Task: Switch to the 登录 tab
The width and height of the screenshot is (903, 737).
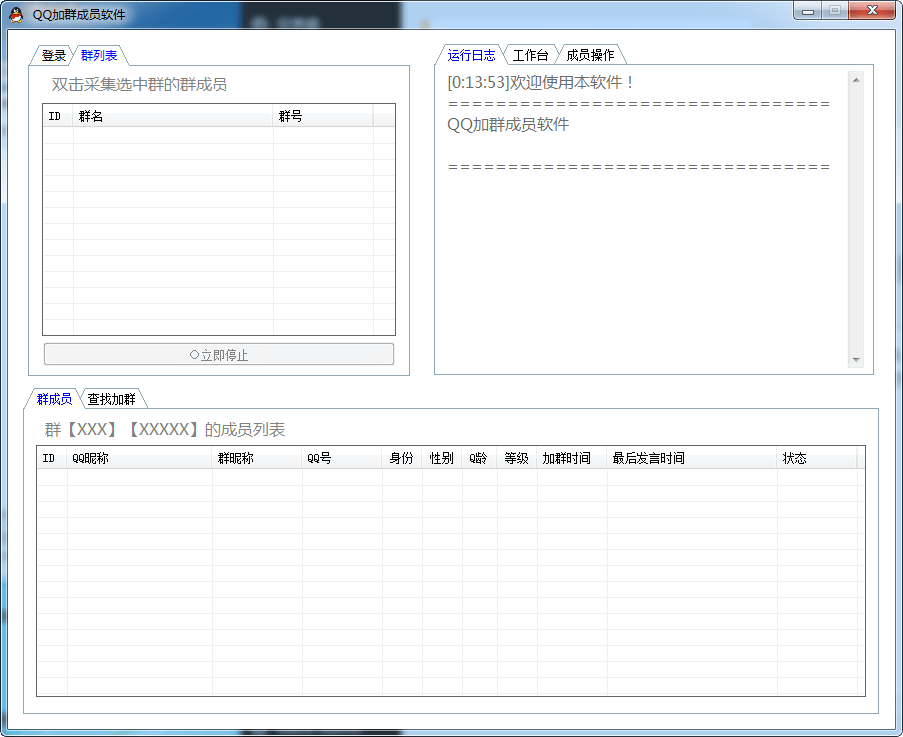Action: click(53, 55)
